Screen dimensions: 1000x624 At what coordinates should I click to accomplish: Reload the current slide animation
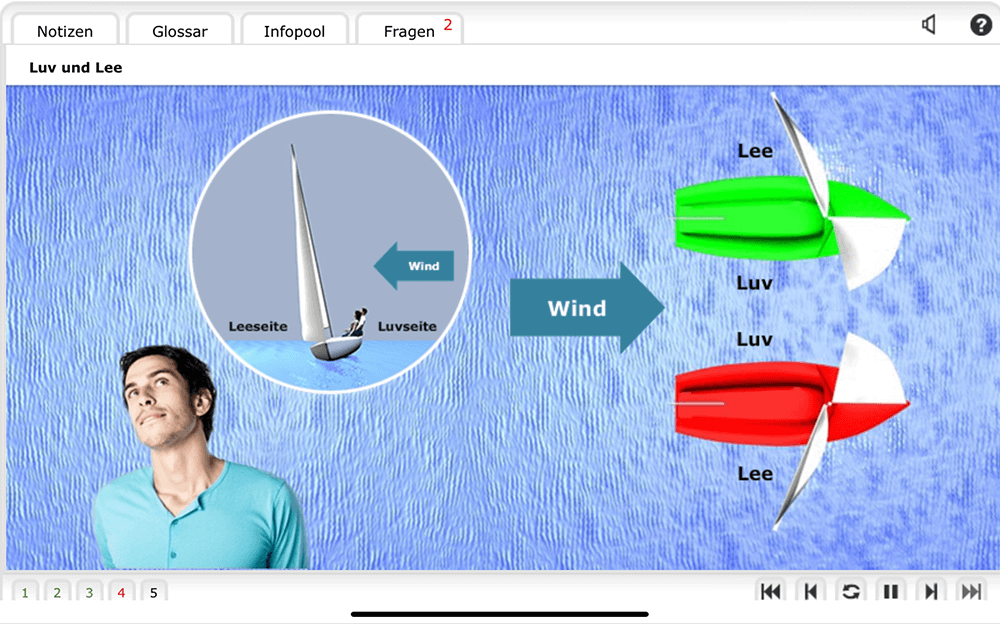[x=851, y=591]
